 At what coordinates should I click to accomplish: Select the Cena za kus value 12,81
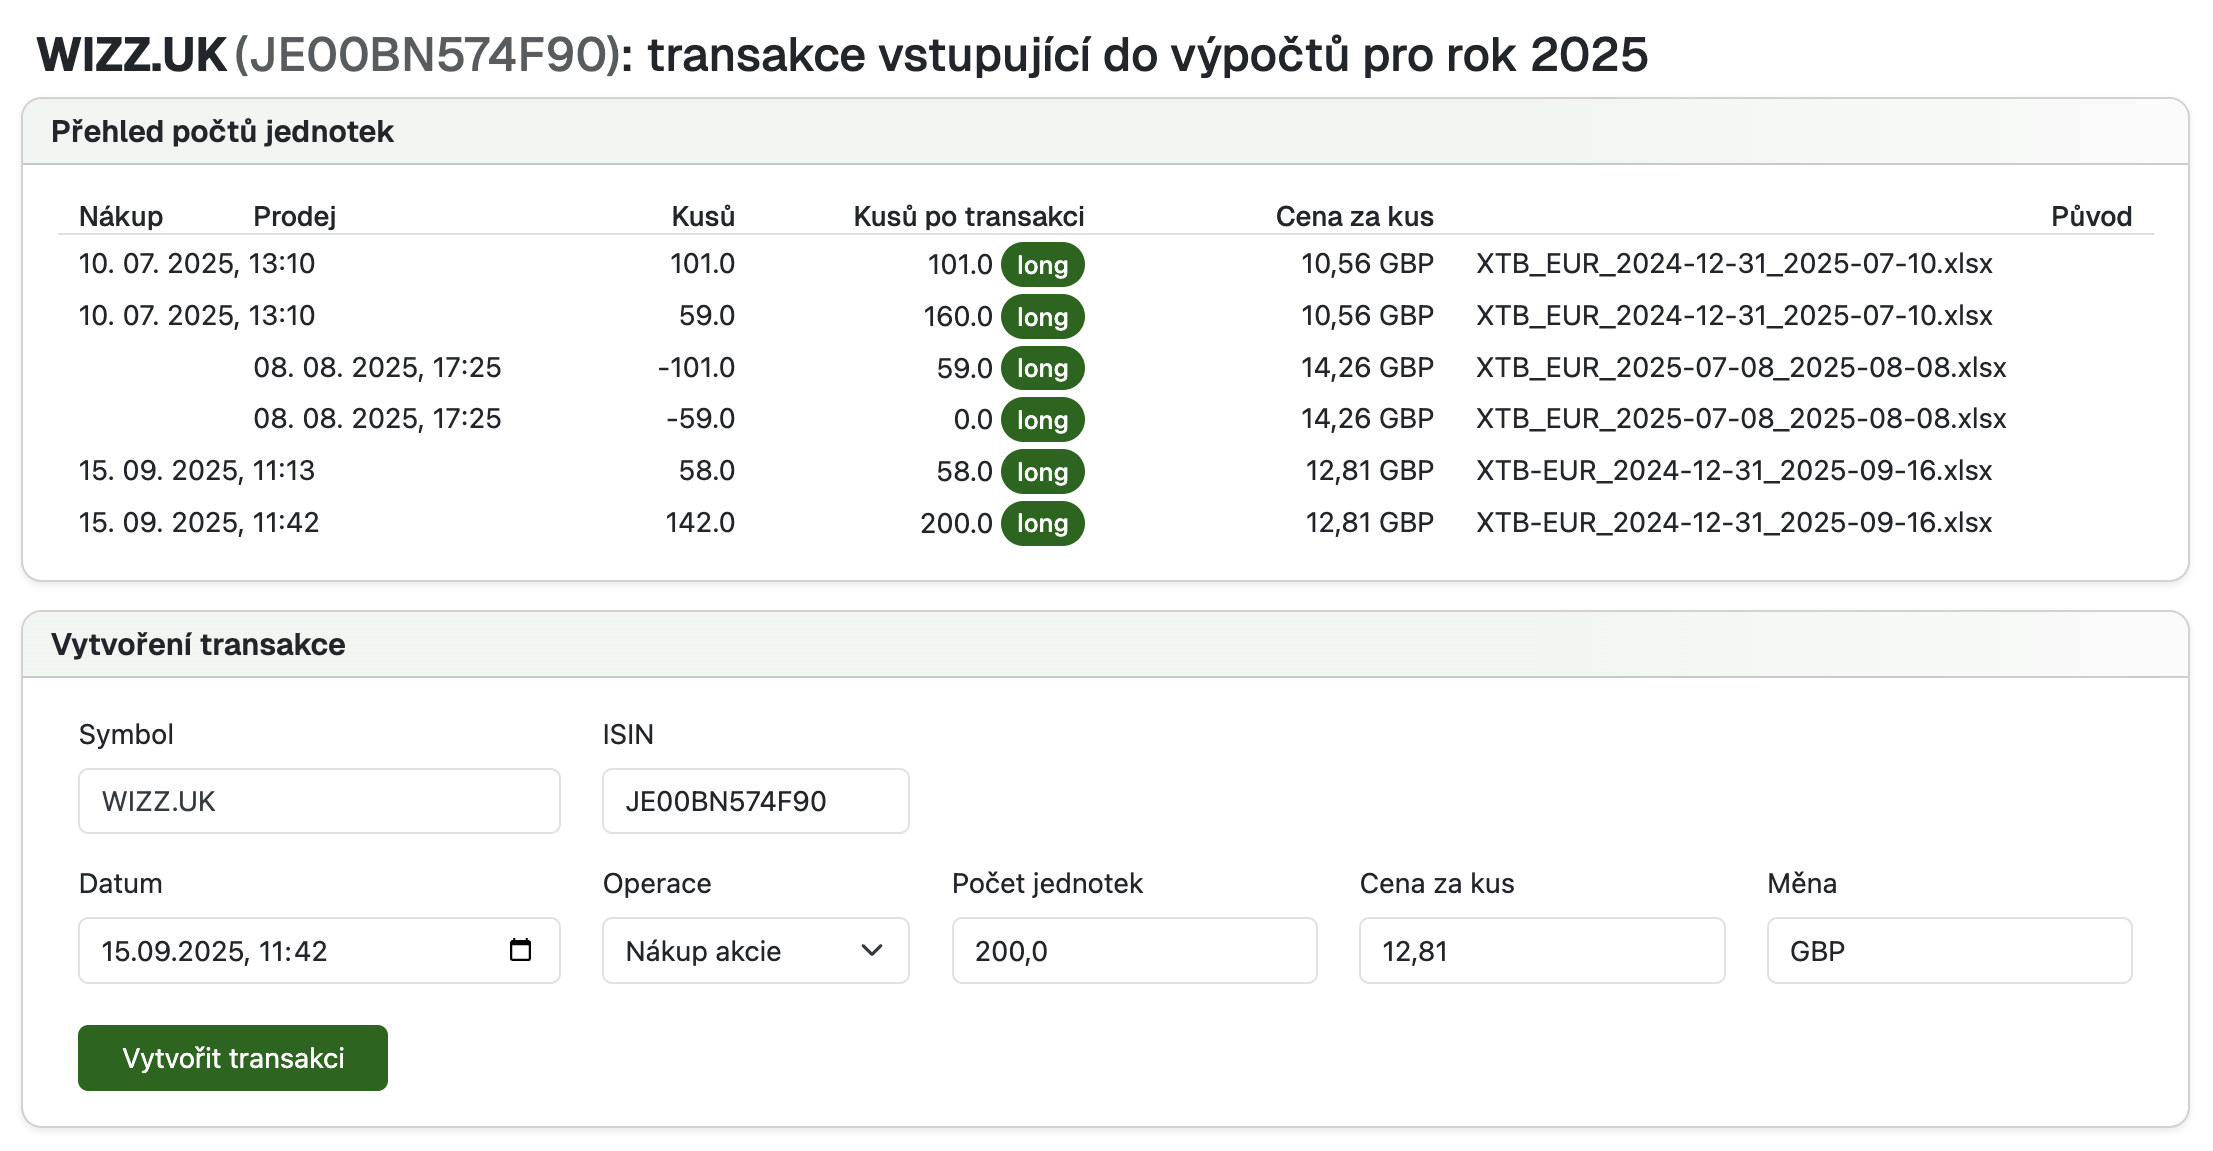(x=1541, y=951)
